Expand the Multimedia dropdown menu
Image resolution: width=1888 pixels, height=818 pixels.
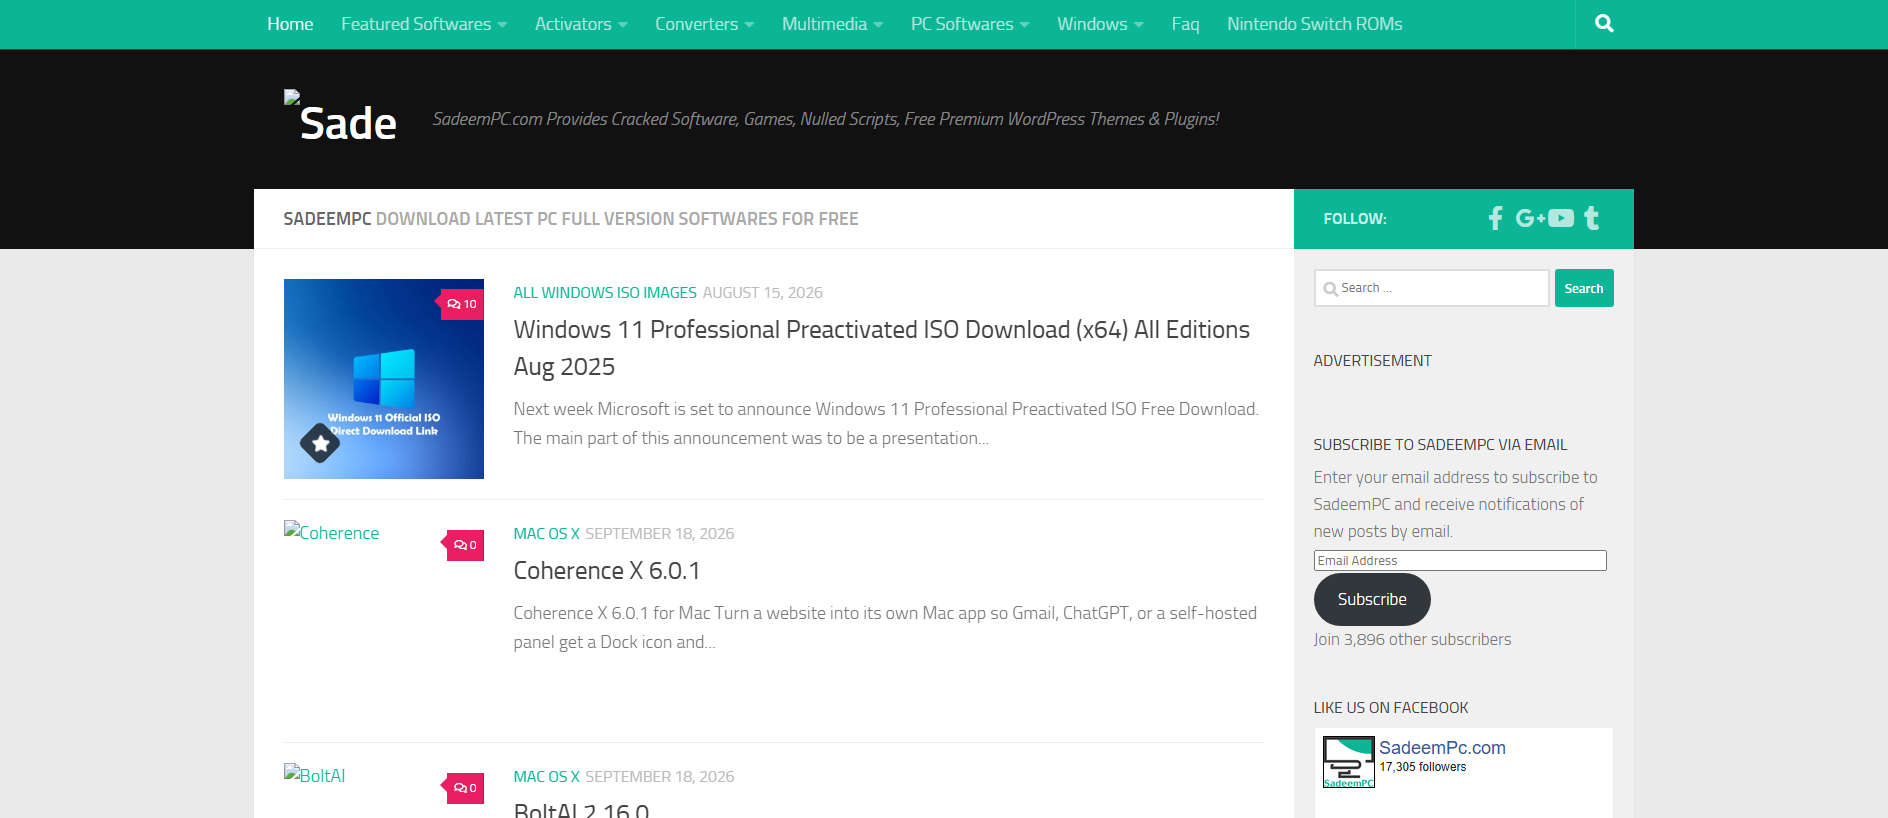click(x=833, y=24)
